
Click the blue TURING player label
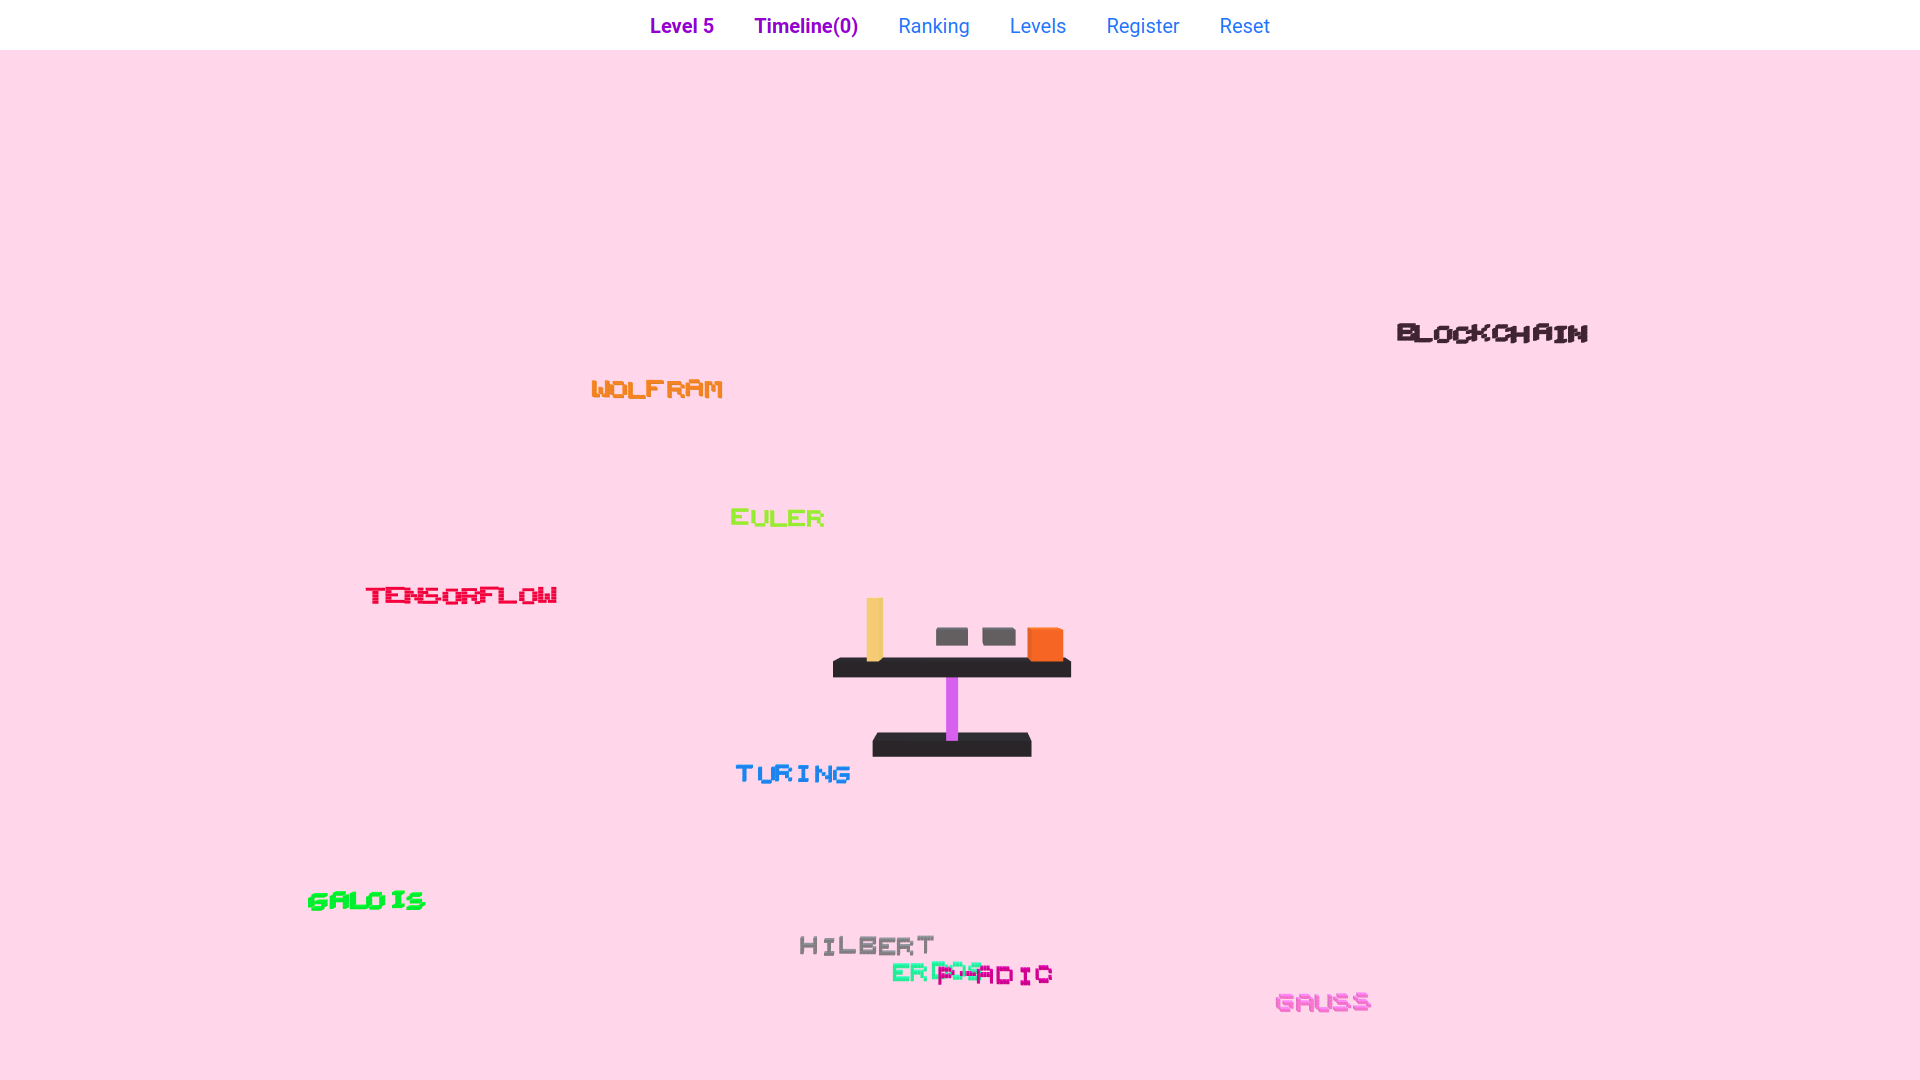click(793, 774)
